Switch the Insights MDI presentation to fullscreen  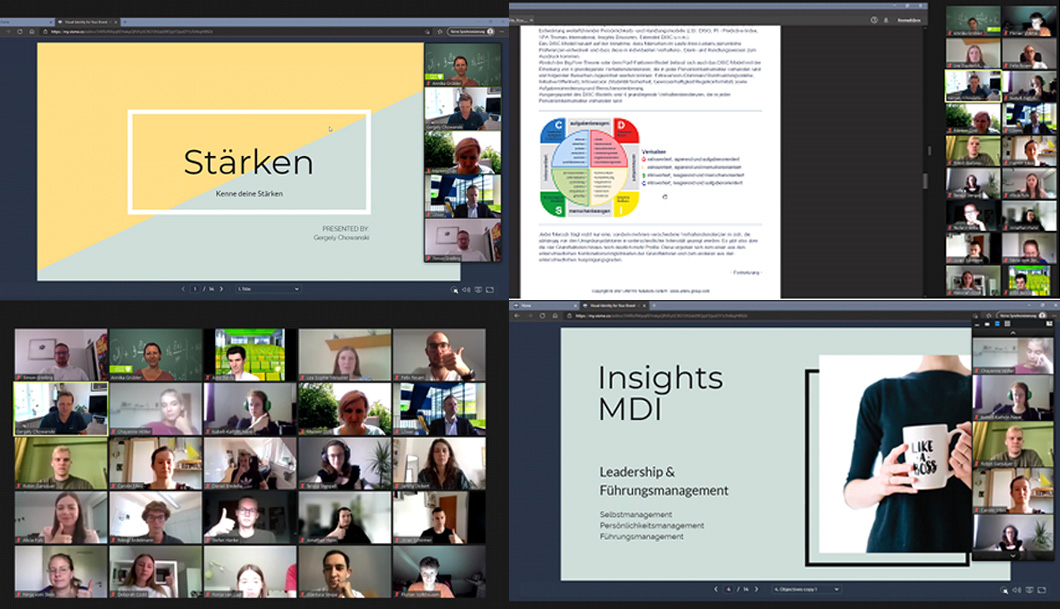click(1042, 590)
